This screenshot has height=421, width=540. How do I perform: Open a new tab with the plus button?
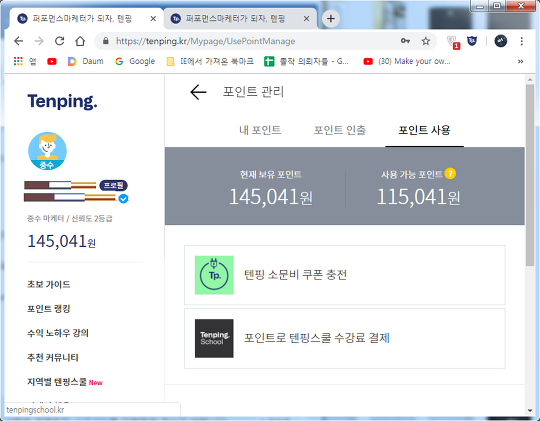pos(331,19)
